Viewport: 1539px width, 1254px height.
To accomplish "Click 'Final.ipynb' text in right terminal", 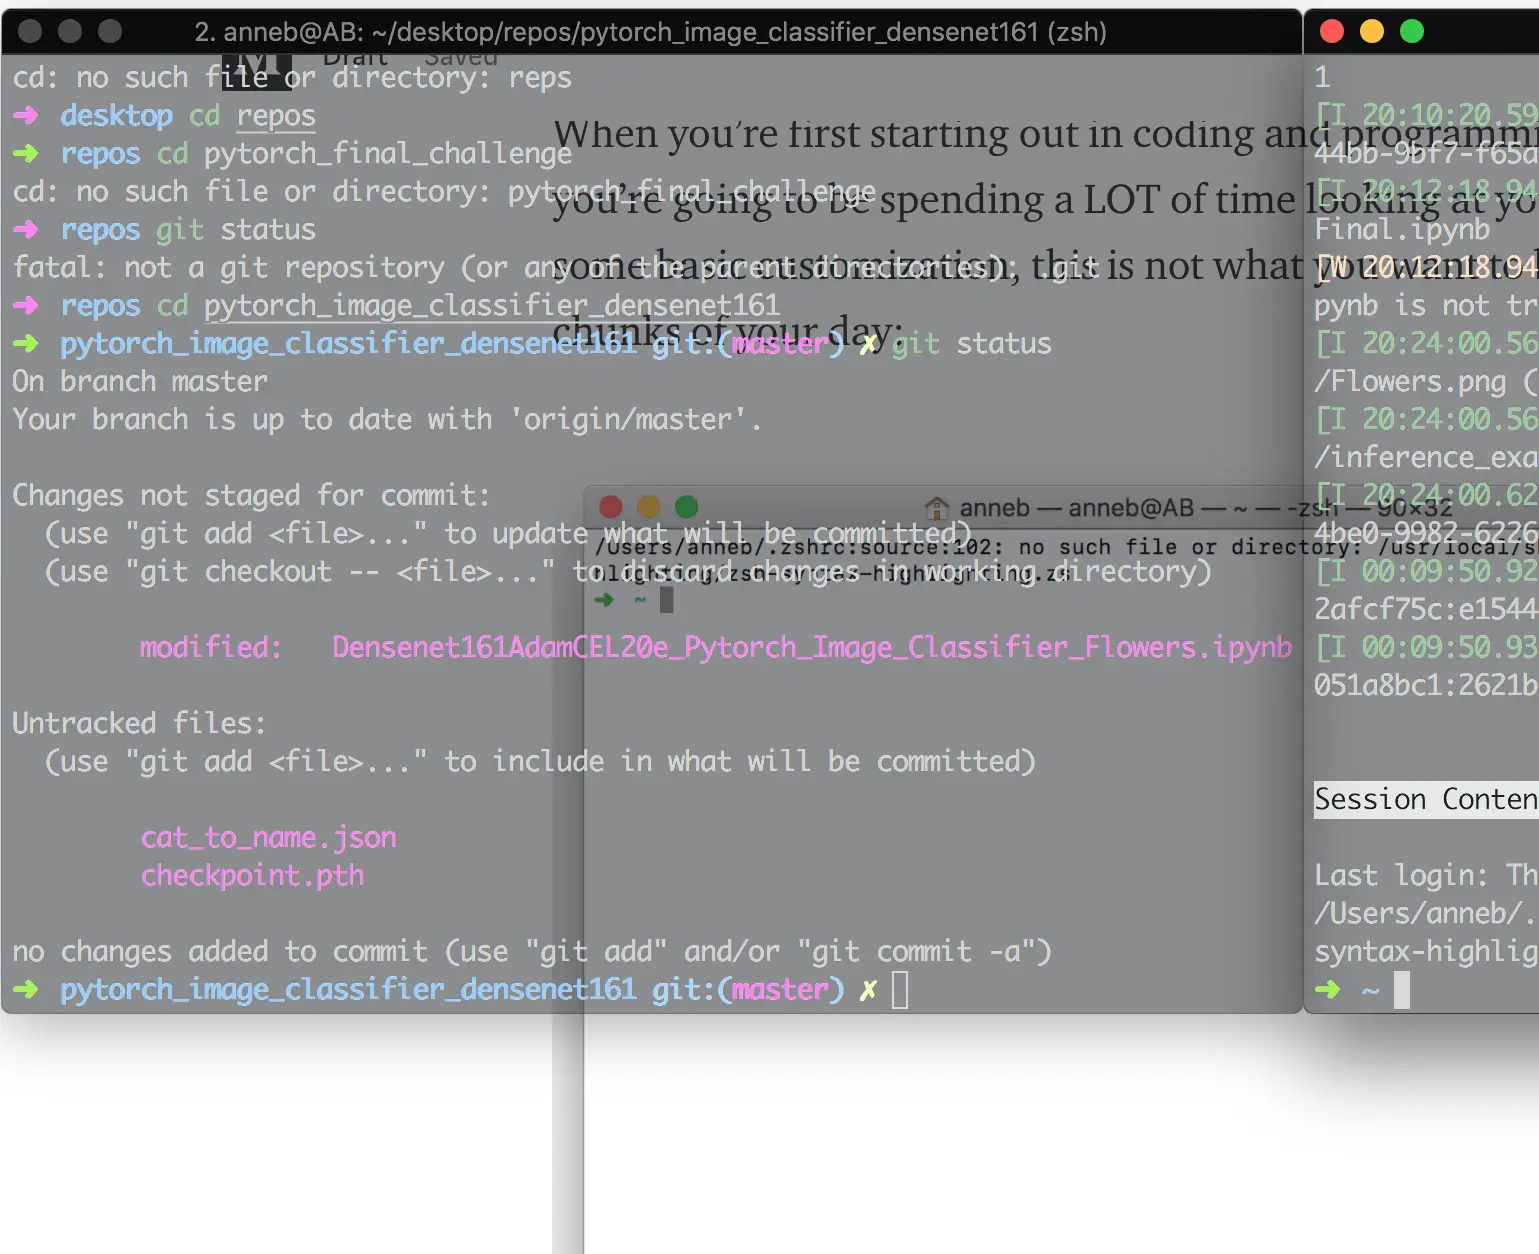I will 1402,229.
